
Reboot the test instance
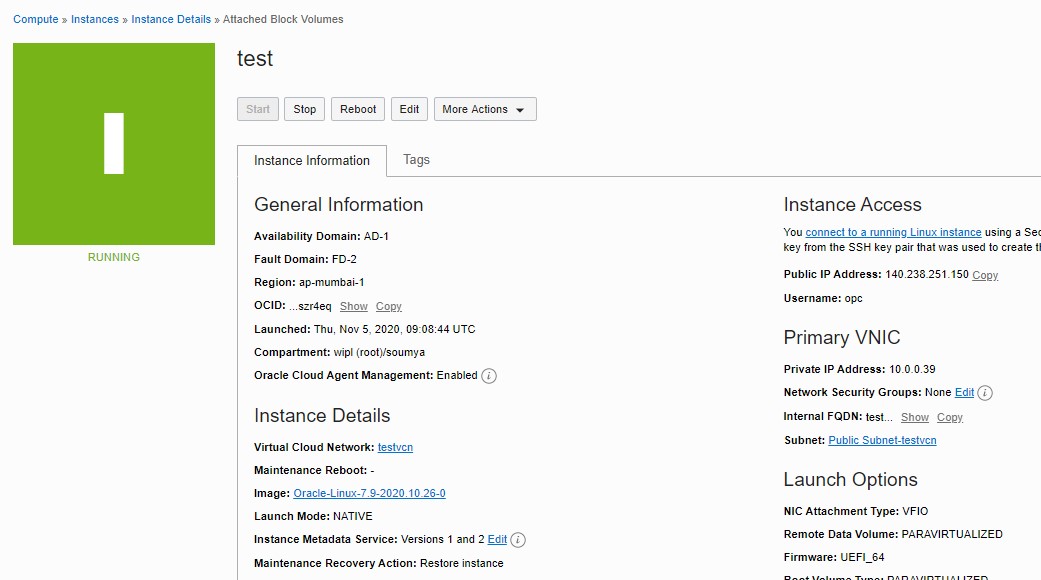357,109
